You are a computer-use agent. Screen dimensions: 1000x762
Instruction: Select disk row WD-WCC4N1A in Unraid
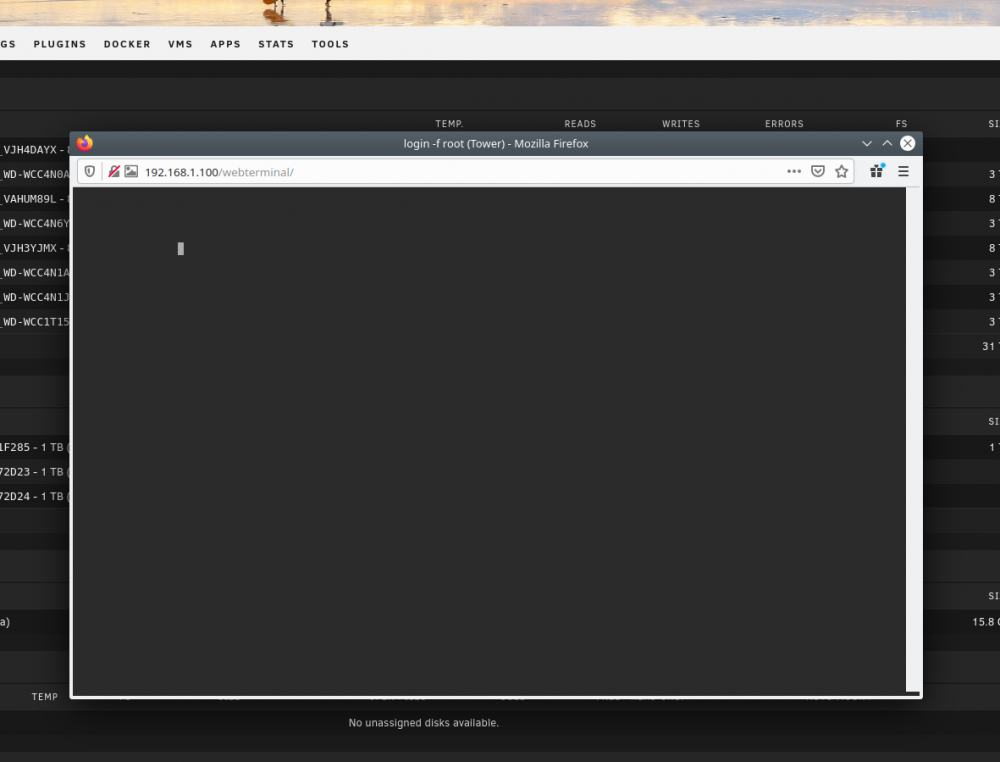34,273
